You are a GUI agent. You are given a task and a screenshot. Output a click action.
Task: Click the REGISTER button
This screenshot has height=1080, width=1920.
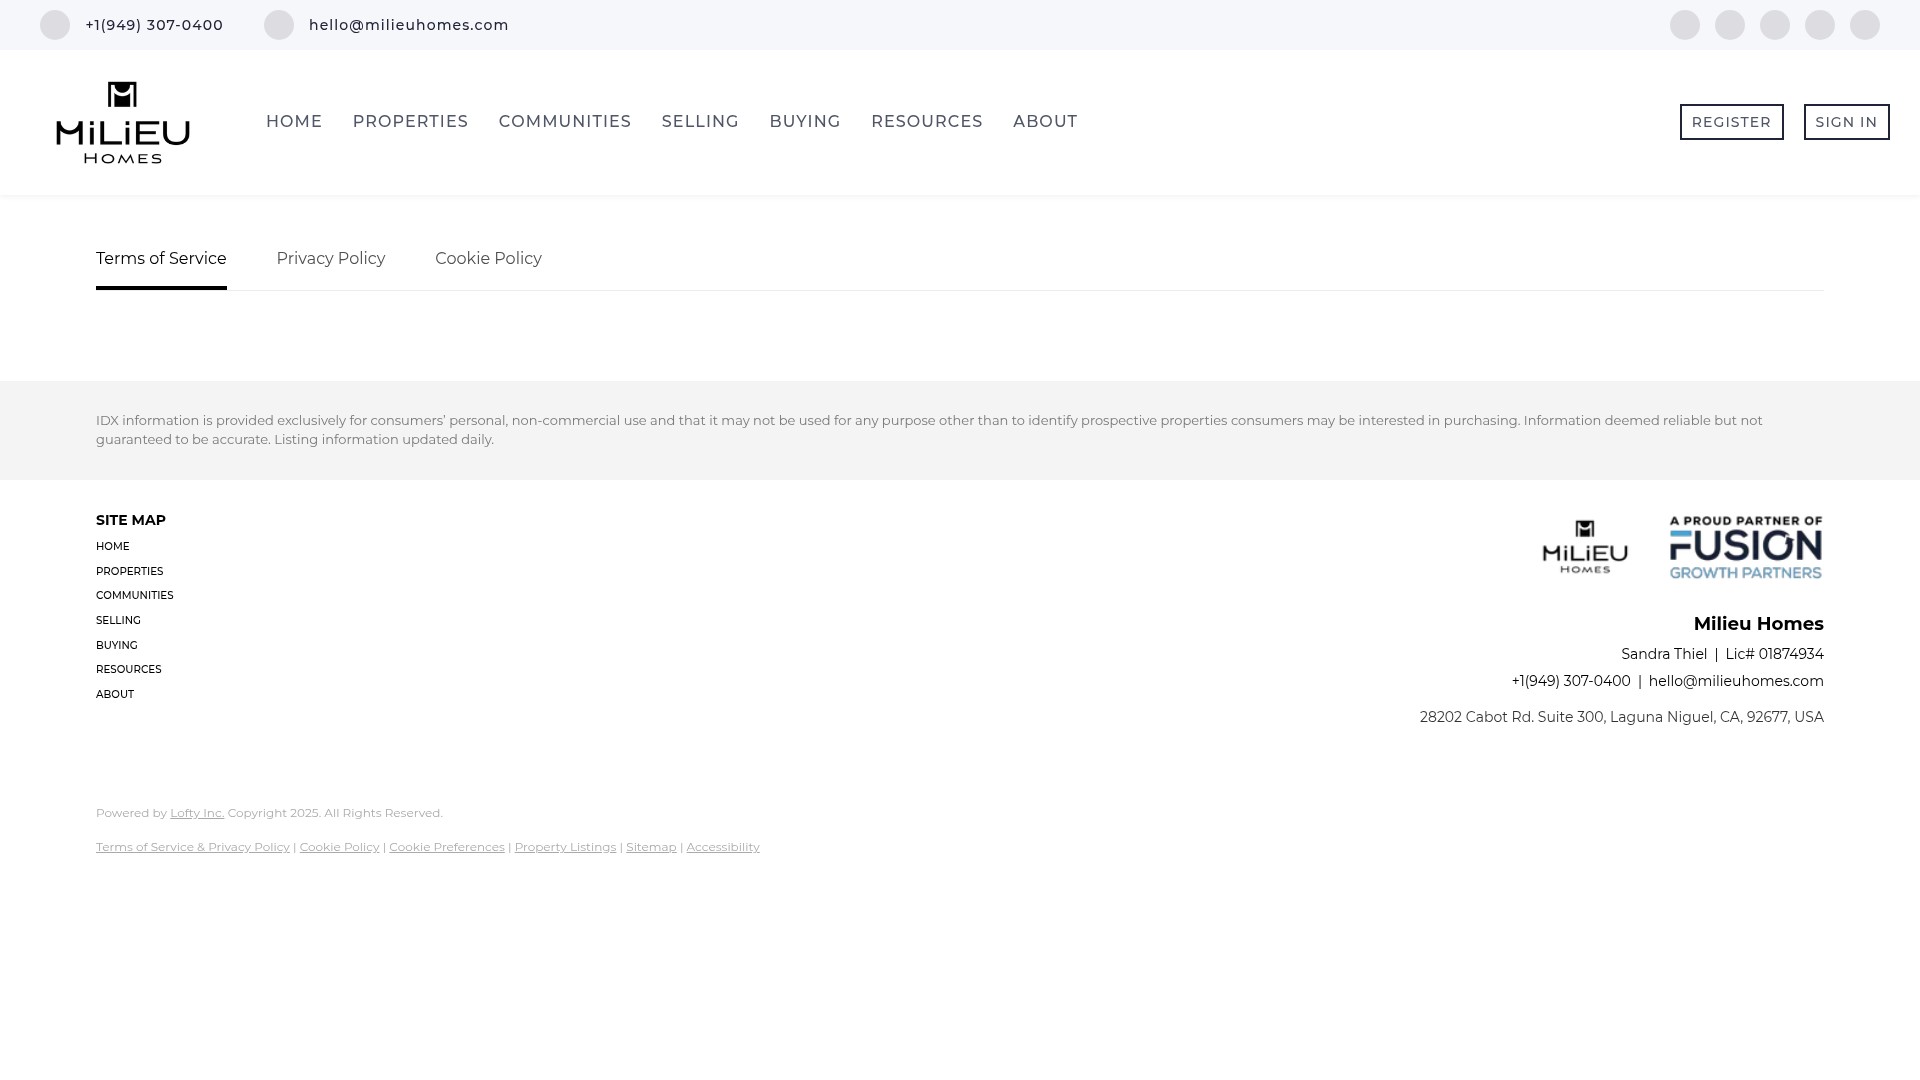click(x=1732, y=122)
